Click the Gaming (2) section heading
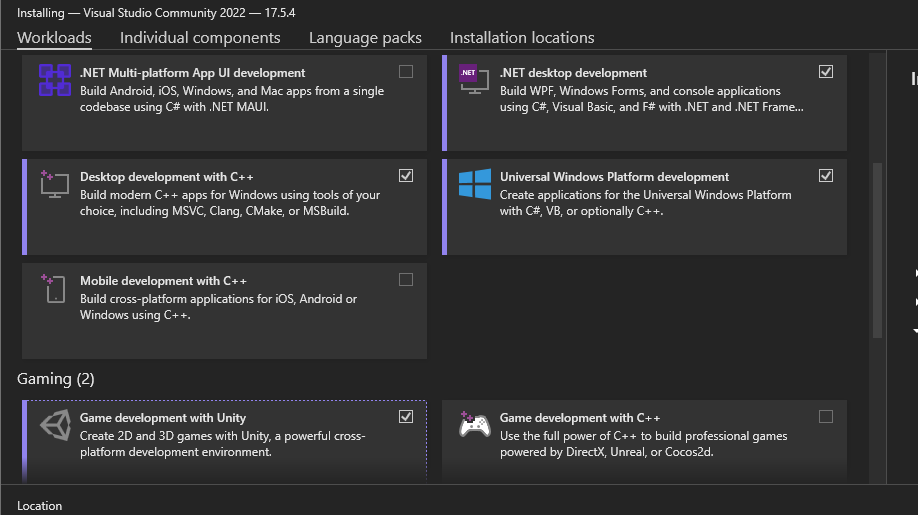 pos(56,379)
